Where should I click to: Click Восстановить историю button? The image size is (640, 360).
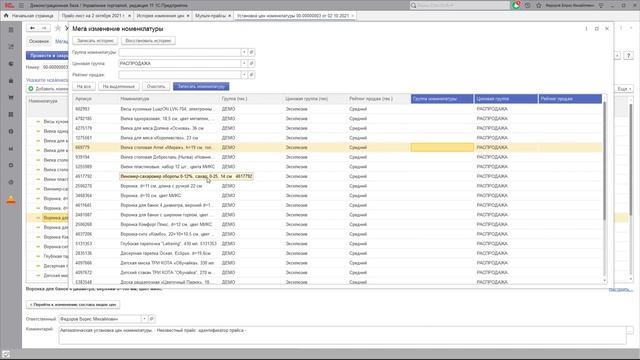[x=148, y=41]
